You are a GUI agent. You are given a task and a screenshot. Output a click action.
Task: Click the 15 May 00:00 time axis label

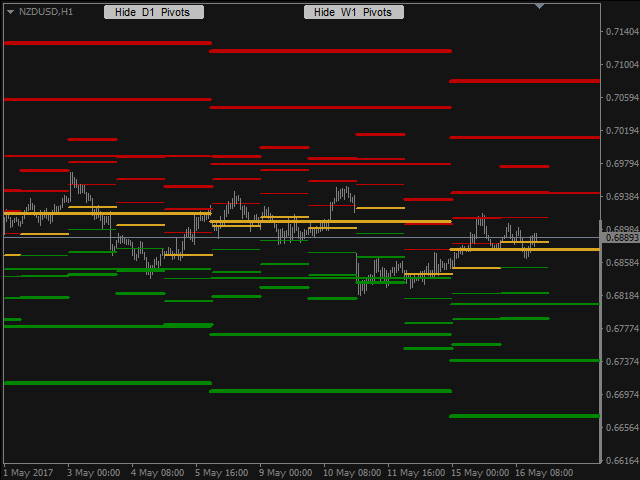[x=480, y=473]
